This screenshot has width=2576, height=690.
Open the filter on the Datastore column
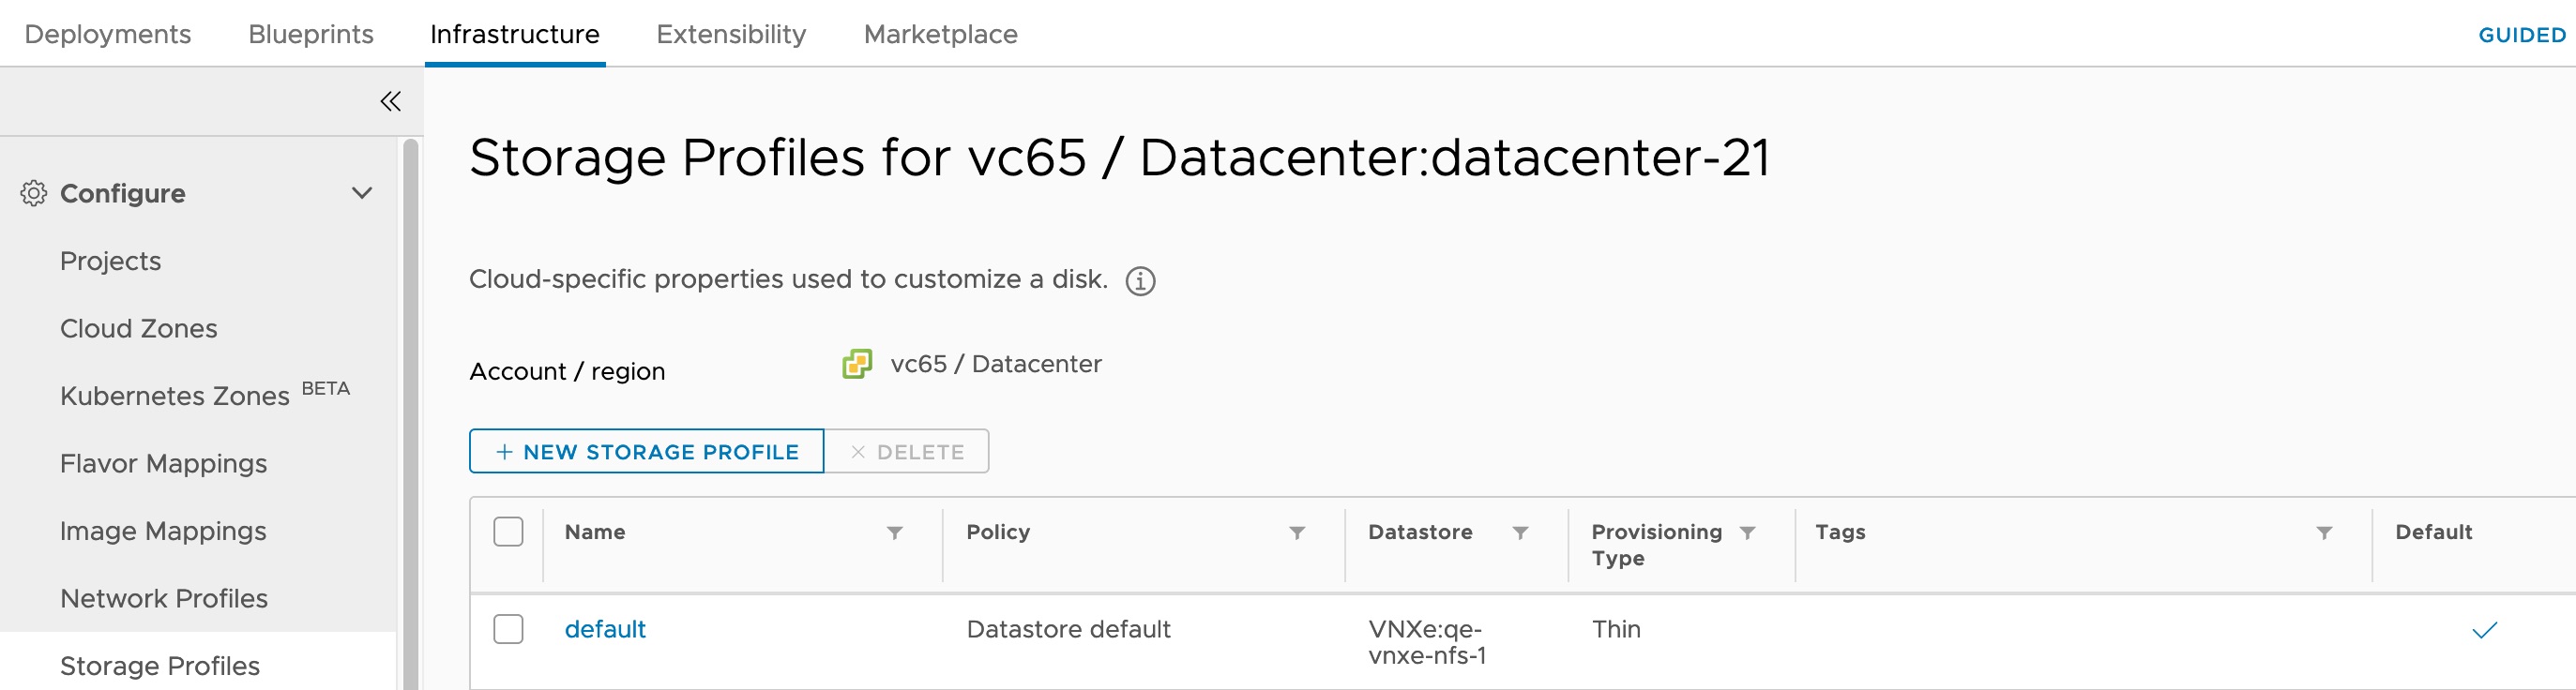coord(1519,533)
